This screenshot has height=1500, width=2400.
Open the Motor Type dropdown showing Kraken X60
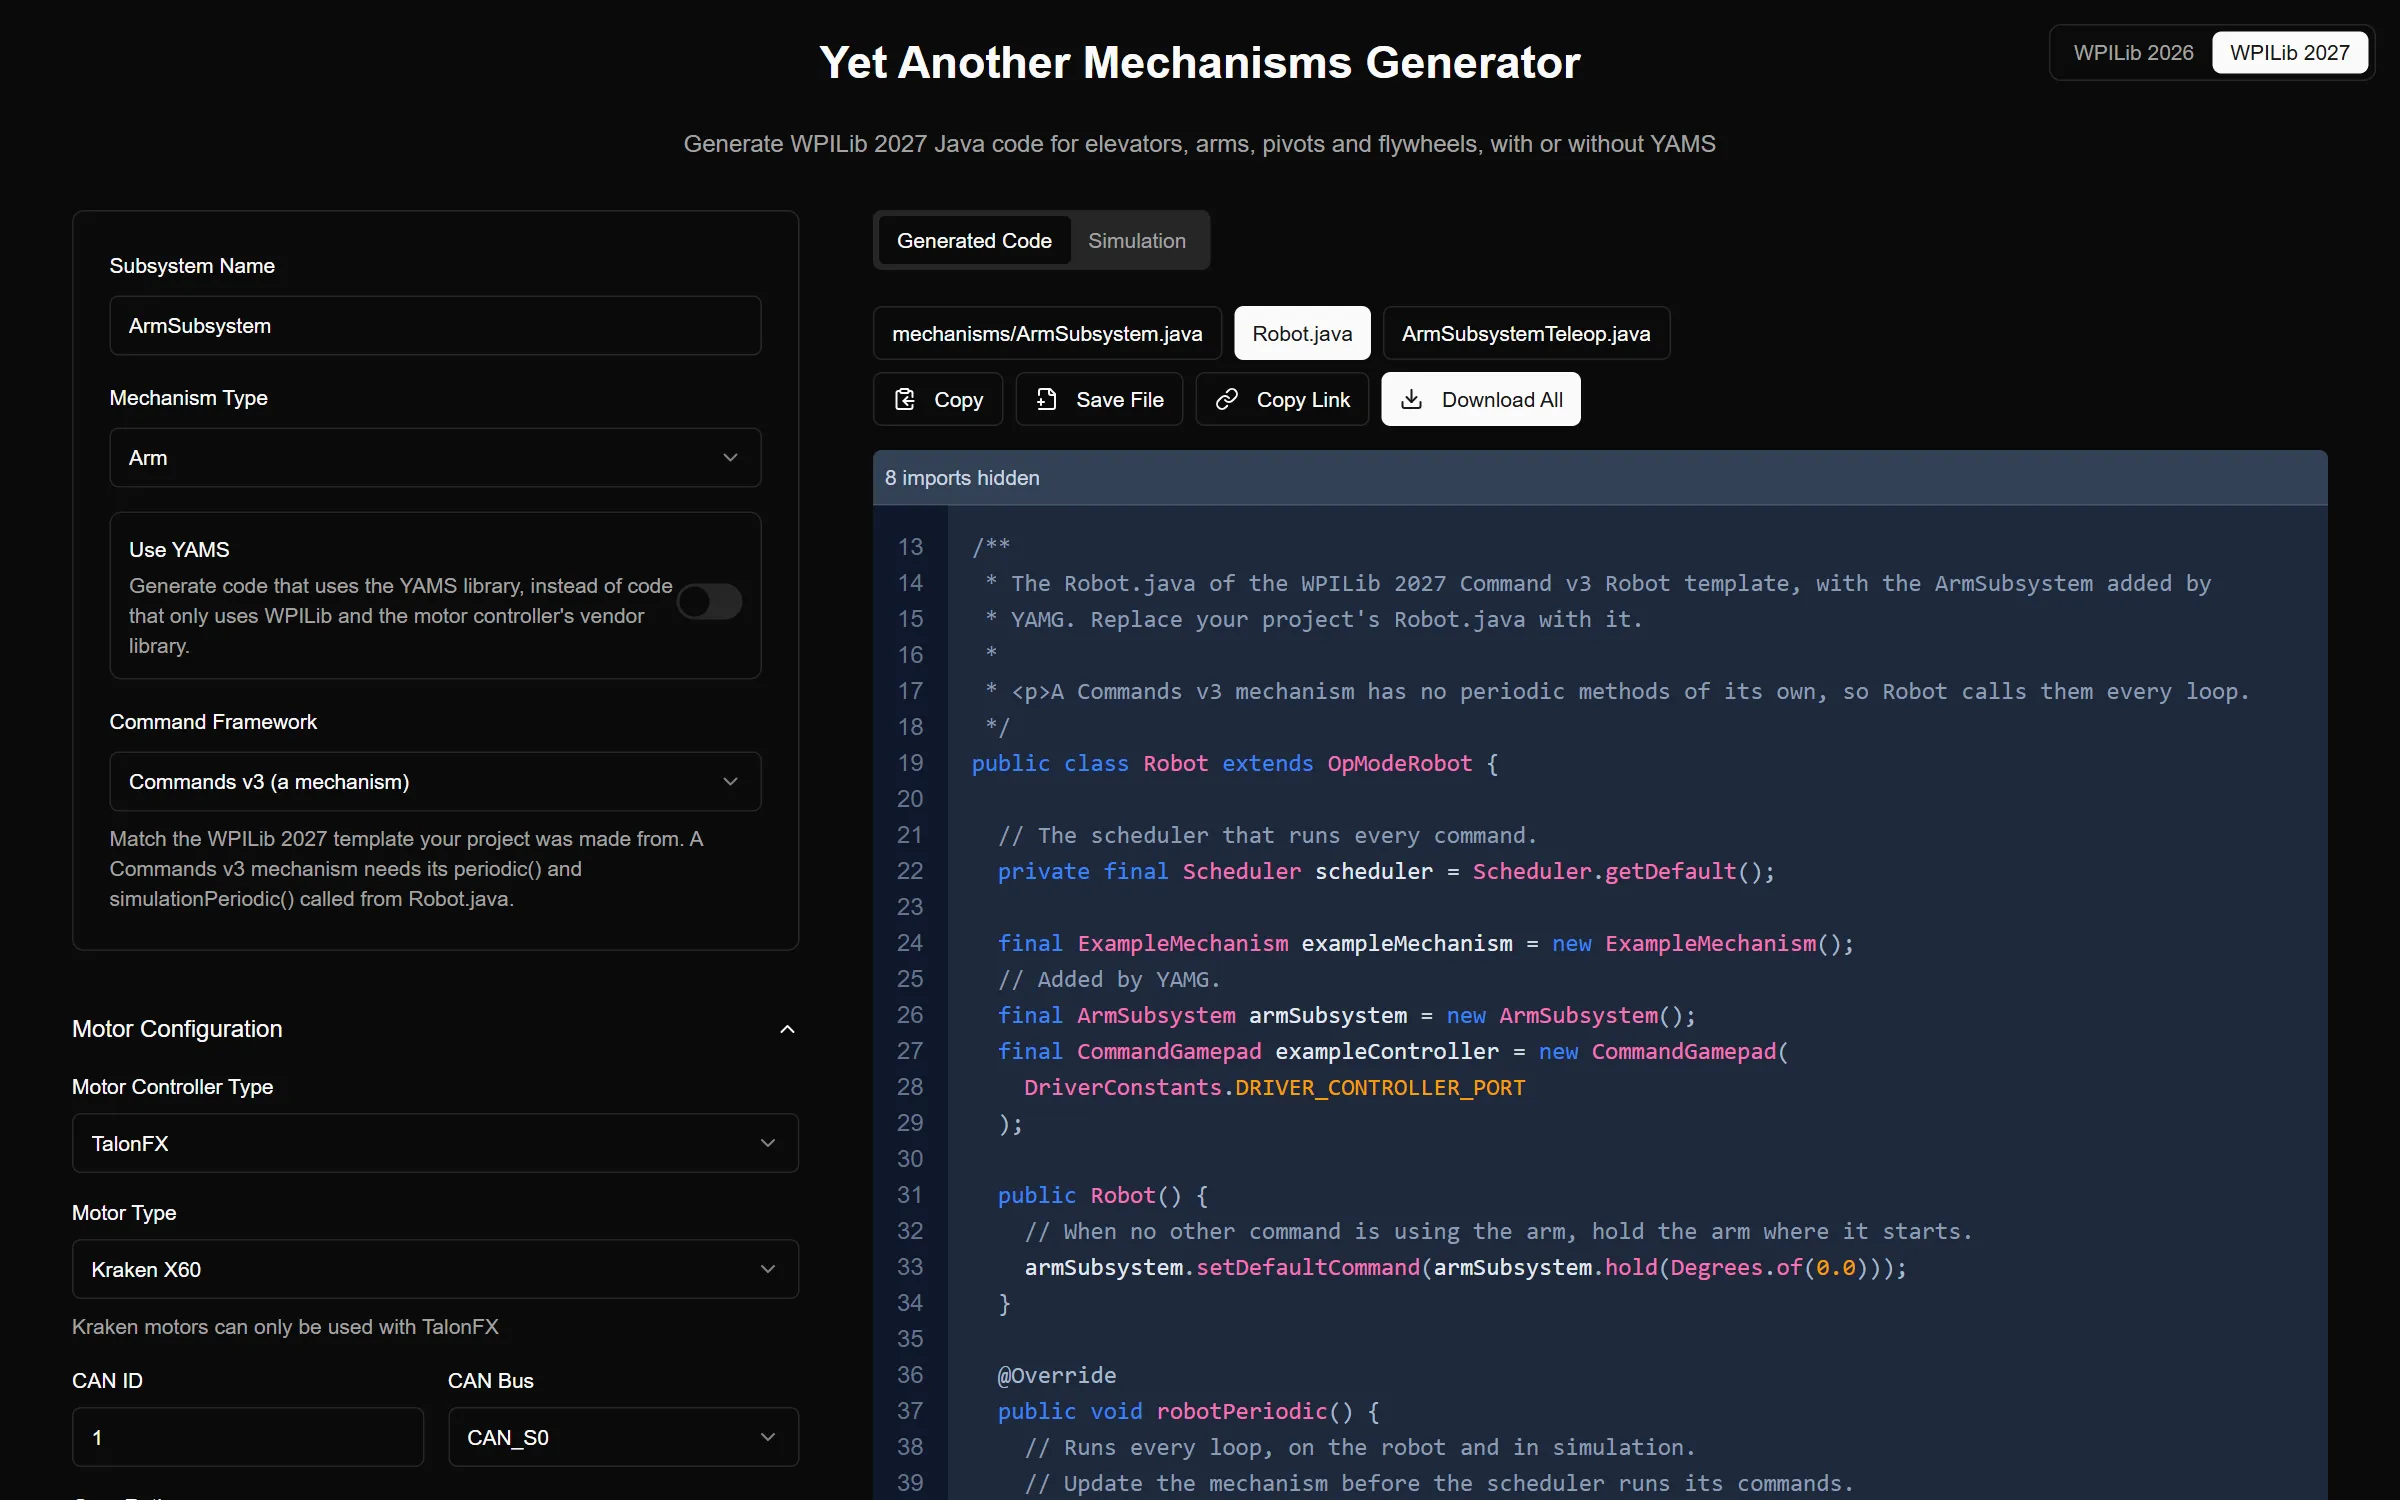pyautogui.click(x=435, y=1269)
